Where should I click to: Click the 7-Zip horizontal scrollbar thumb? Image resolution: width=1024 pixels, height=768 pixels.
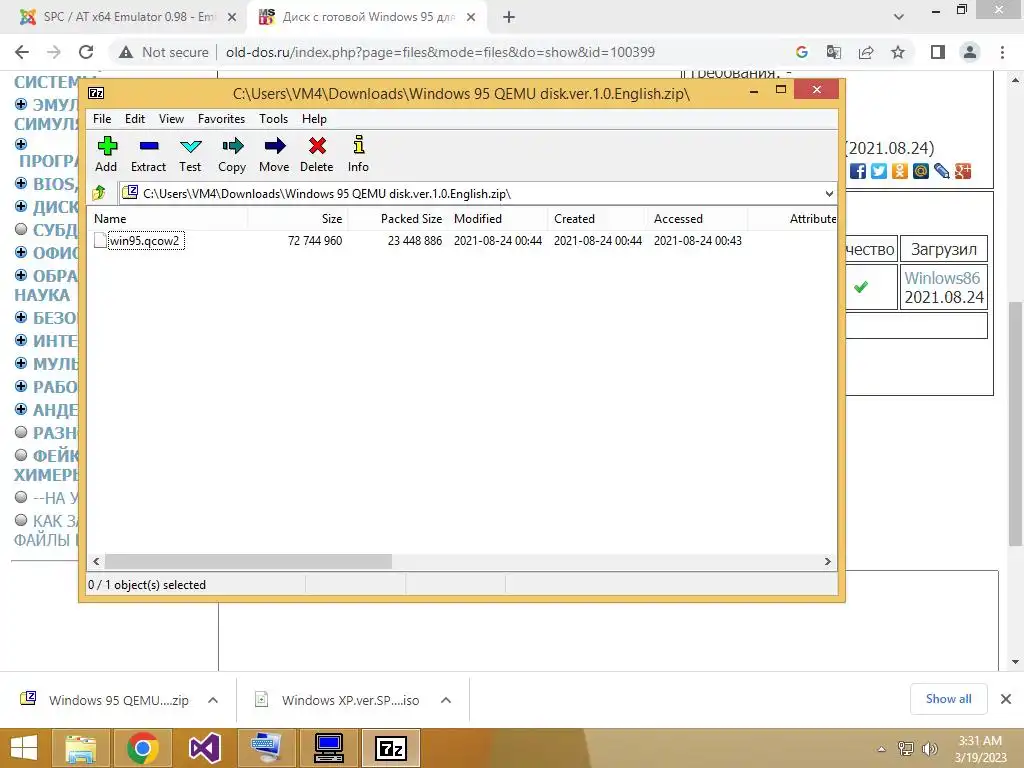tap(248, 562)
